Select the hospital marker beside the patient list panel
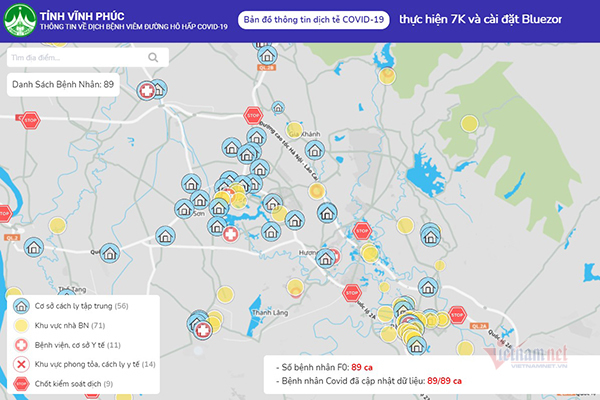Viewport: 600px width, 400px height. pyautogui.click(x=149, y=92)
